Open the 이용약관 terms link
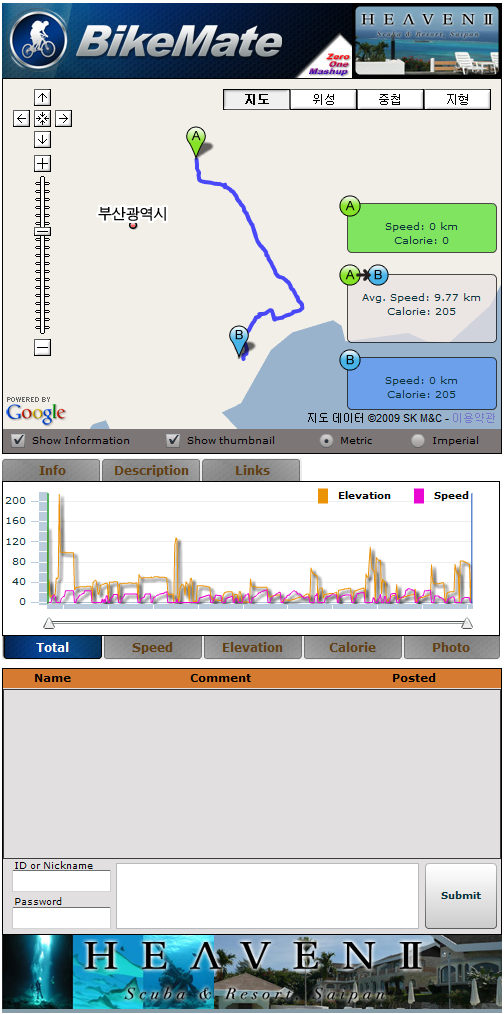Image resolution: width=504 pixels, height=1014 pixels. coord(473,418)
